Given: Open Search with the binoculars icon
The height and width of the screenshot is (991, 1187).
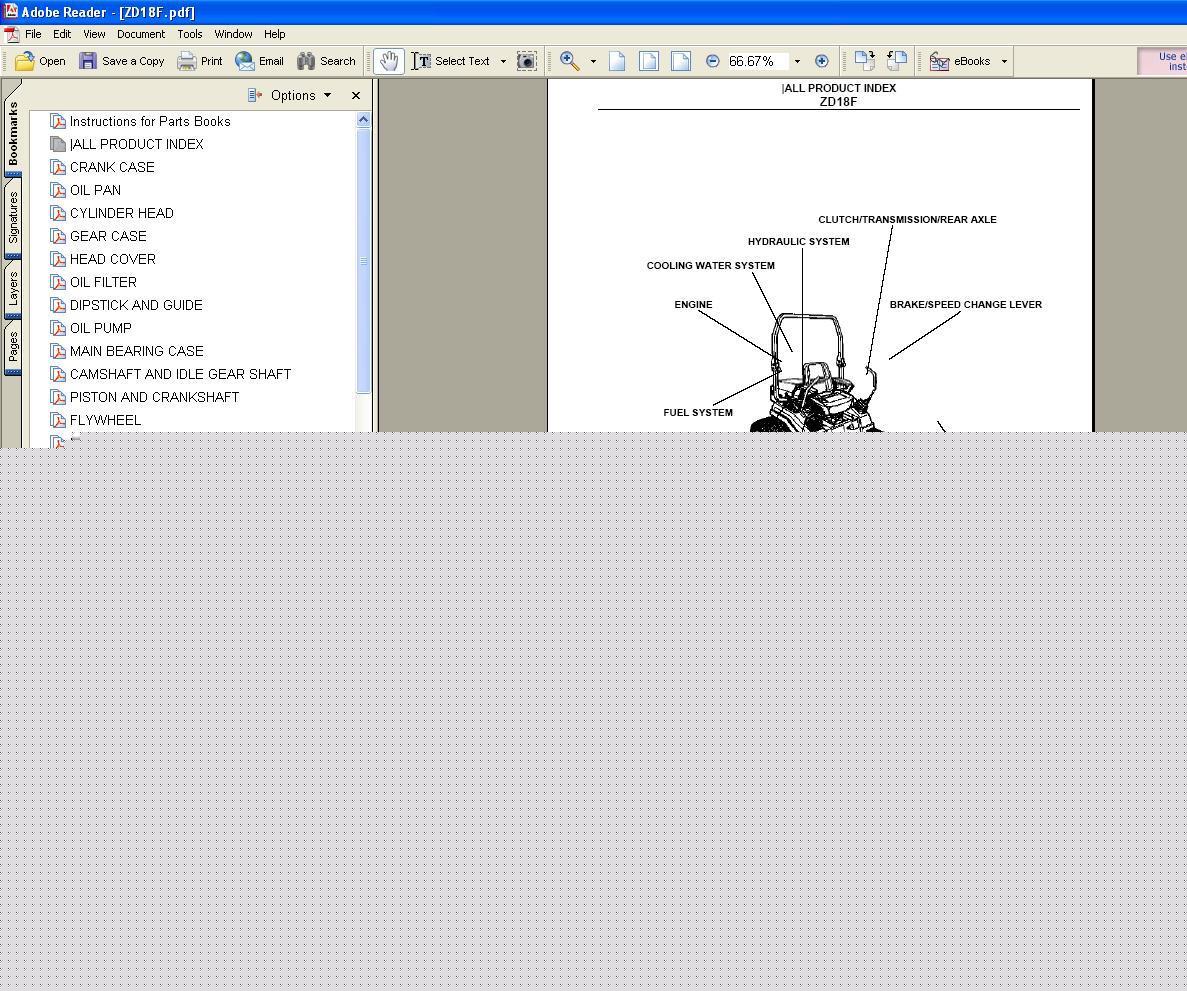Looking at the screenshot, I should point(326,61).
